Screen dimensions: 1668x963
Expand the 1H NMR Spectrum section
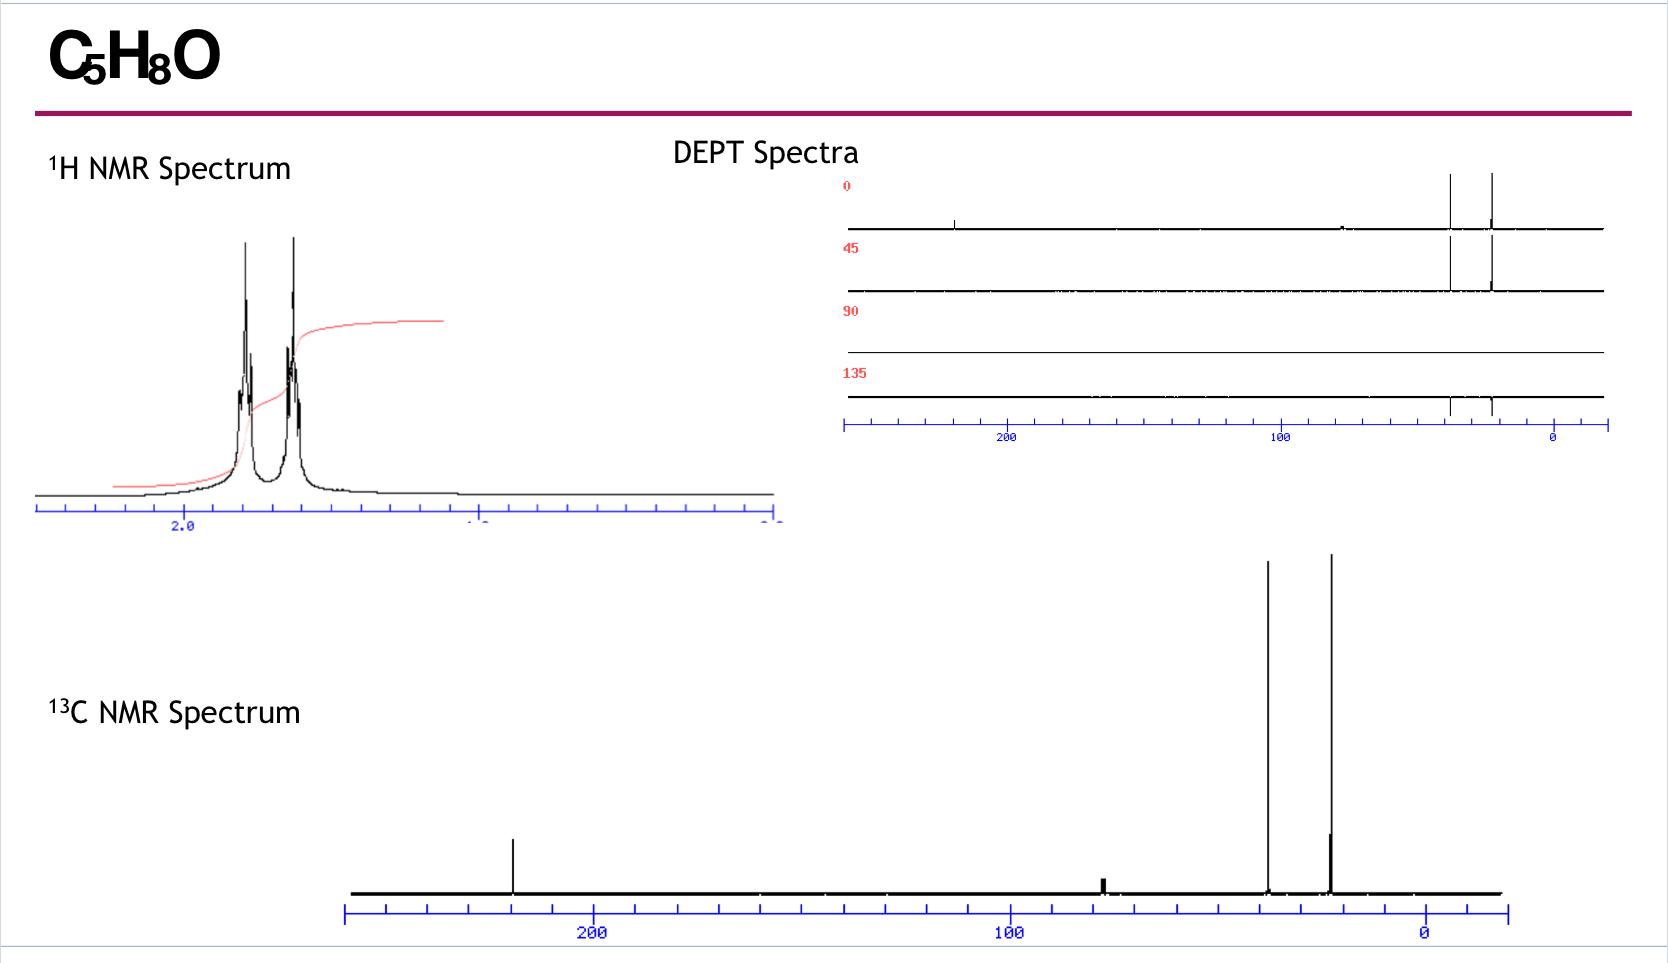click(x=170, y=168)
